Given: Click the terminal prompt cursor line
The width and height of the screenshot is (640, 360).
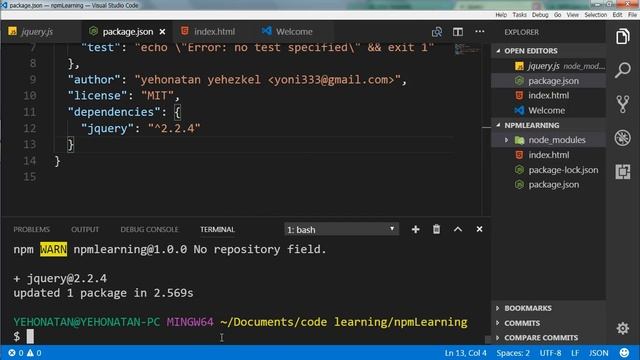Looking at the screenshot, I should (30, 337).
